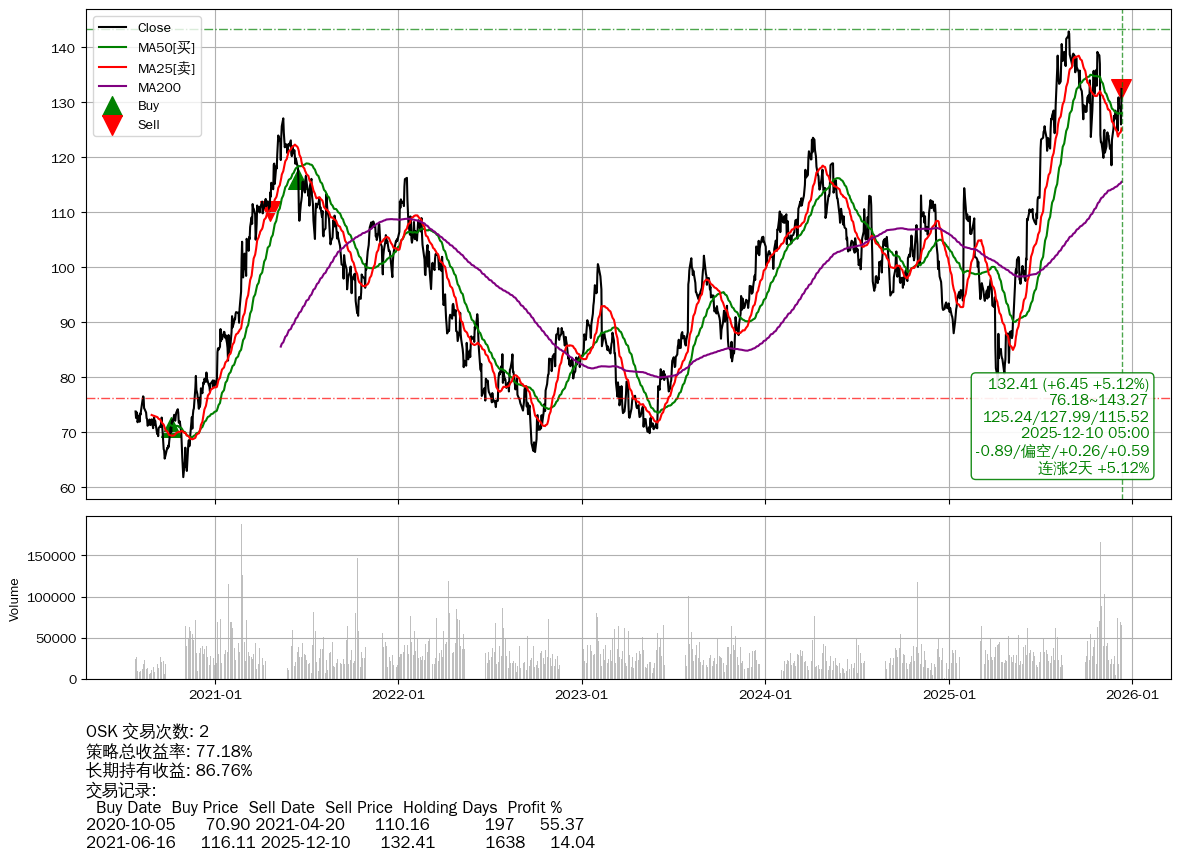The width and height of the screenshot is (1181, 860).
Task: Click the 连涨2天 +5.12% line in info box
Action: 1093,468
